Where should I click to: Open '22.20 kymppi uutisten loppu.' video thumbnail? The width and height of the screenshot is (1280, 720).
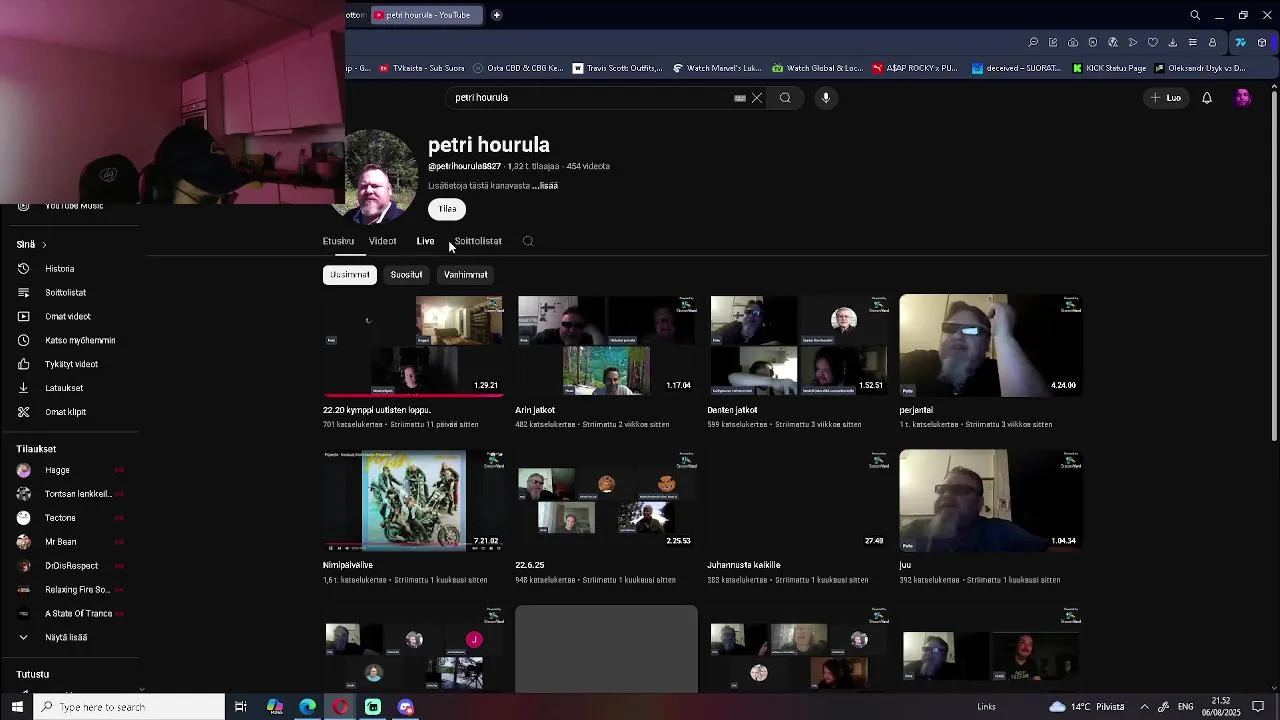(413, 345)
